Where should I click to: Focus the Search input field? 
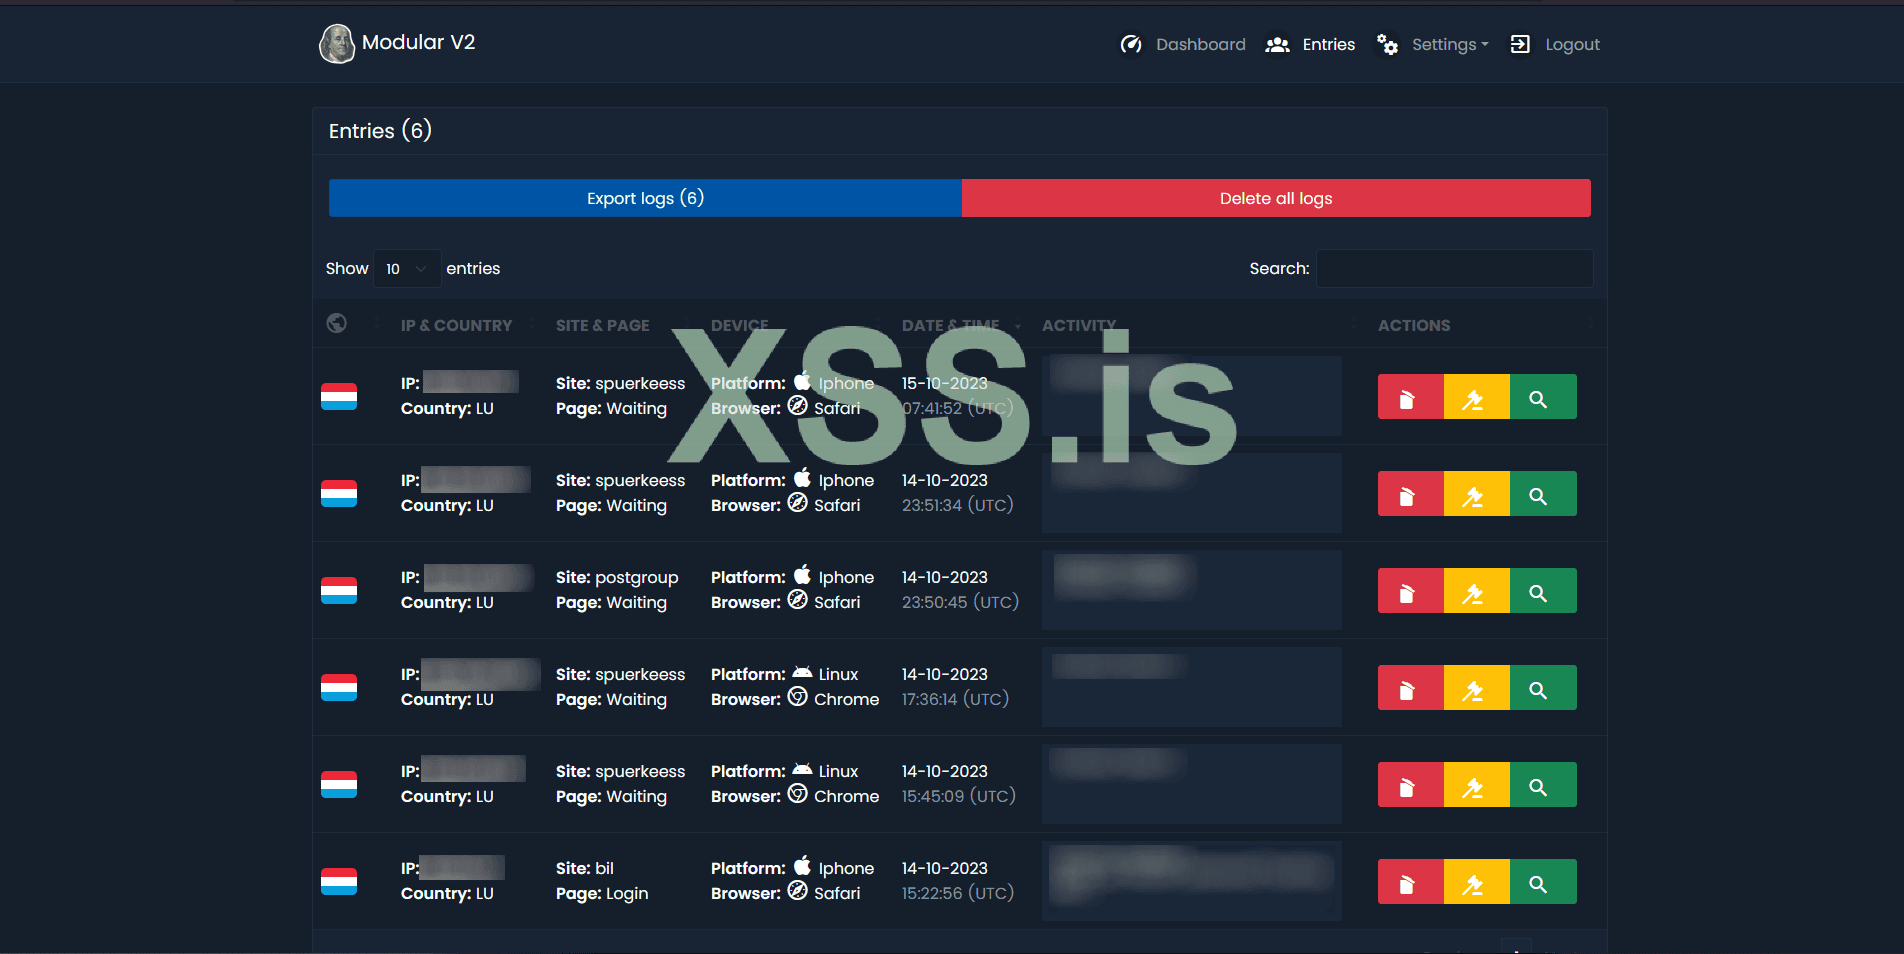pyautogui.click(x=1454, y=269)
